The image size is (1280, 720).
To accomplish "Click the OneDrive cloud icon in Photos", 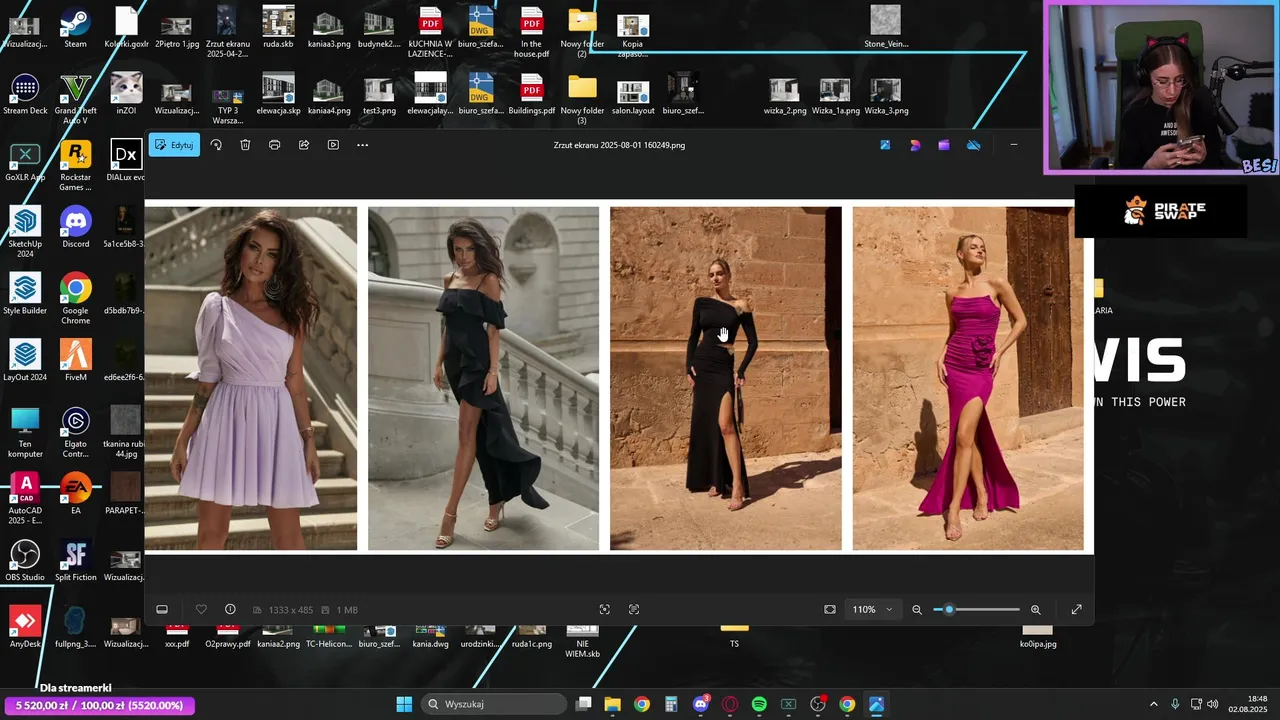I will pyautogui.click(x=973, y=145).
